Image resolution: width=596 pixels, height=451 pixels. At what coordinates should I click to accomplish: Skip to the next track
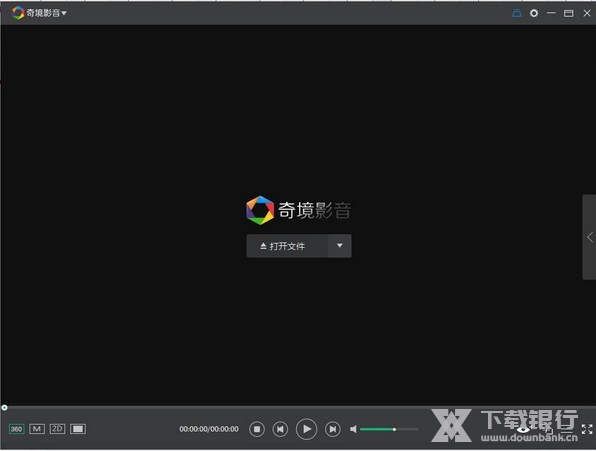pyautogui.click(x=333, y=429)
